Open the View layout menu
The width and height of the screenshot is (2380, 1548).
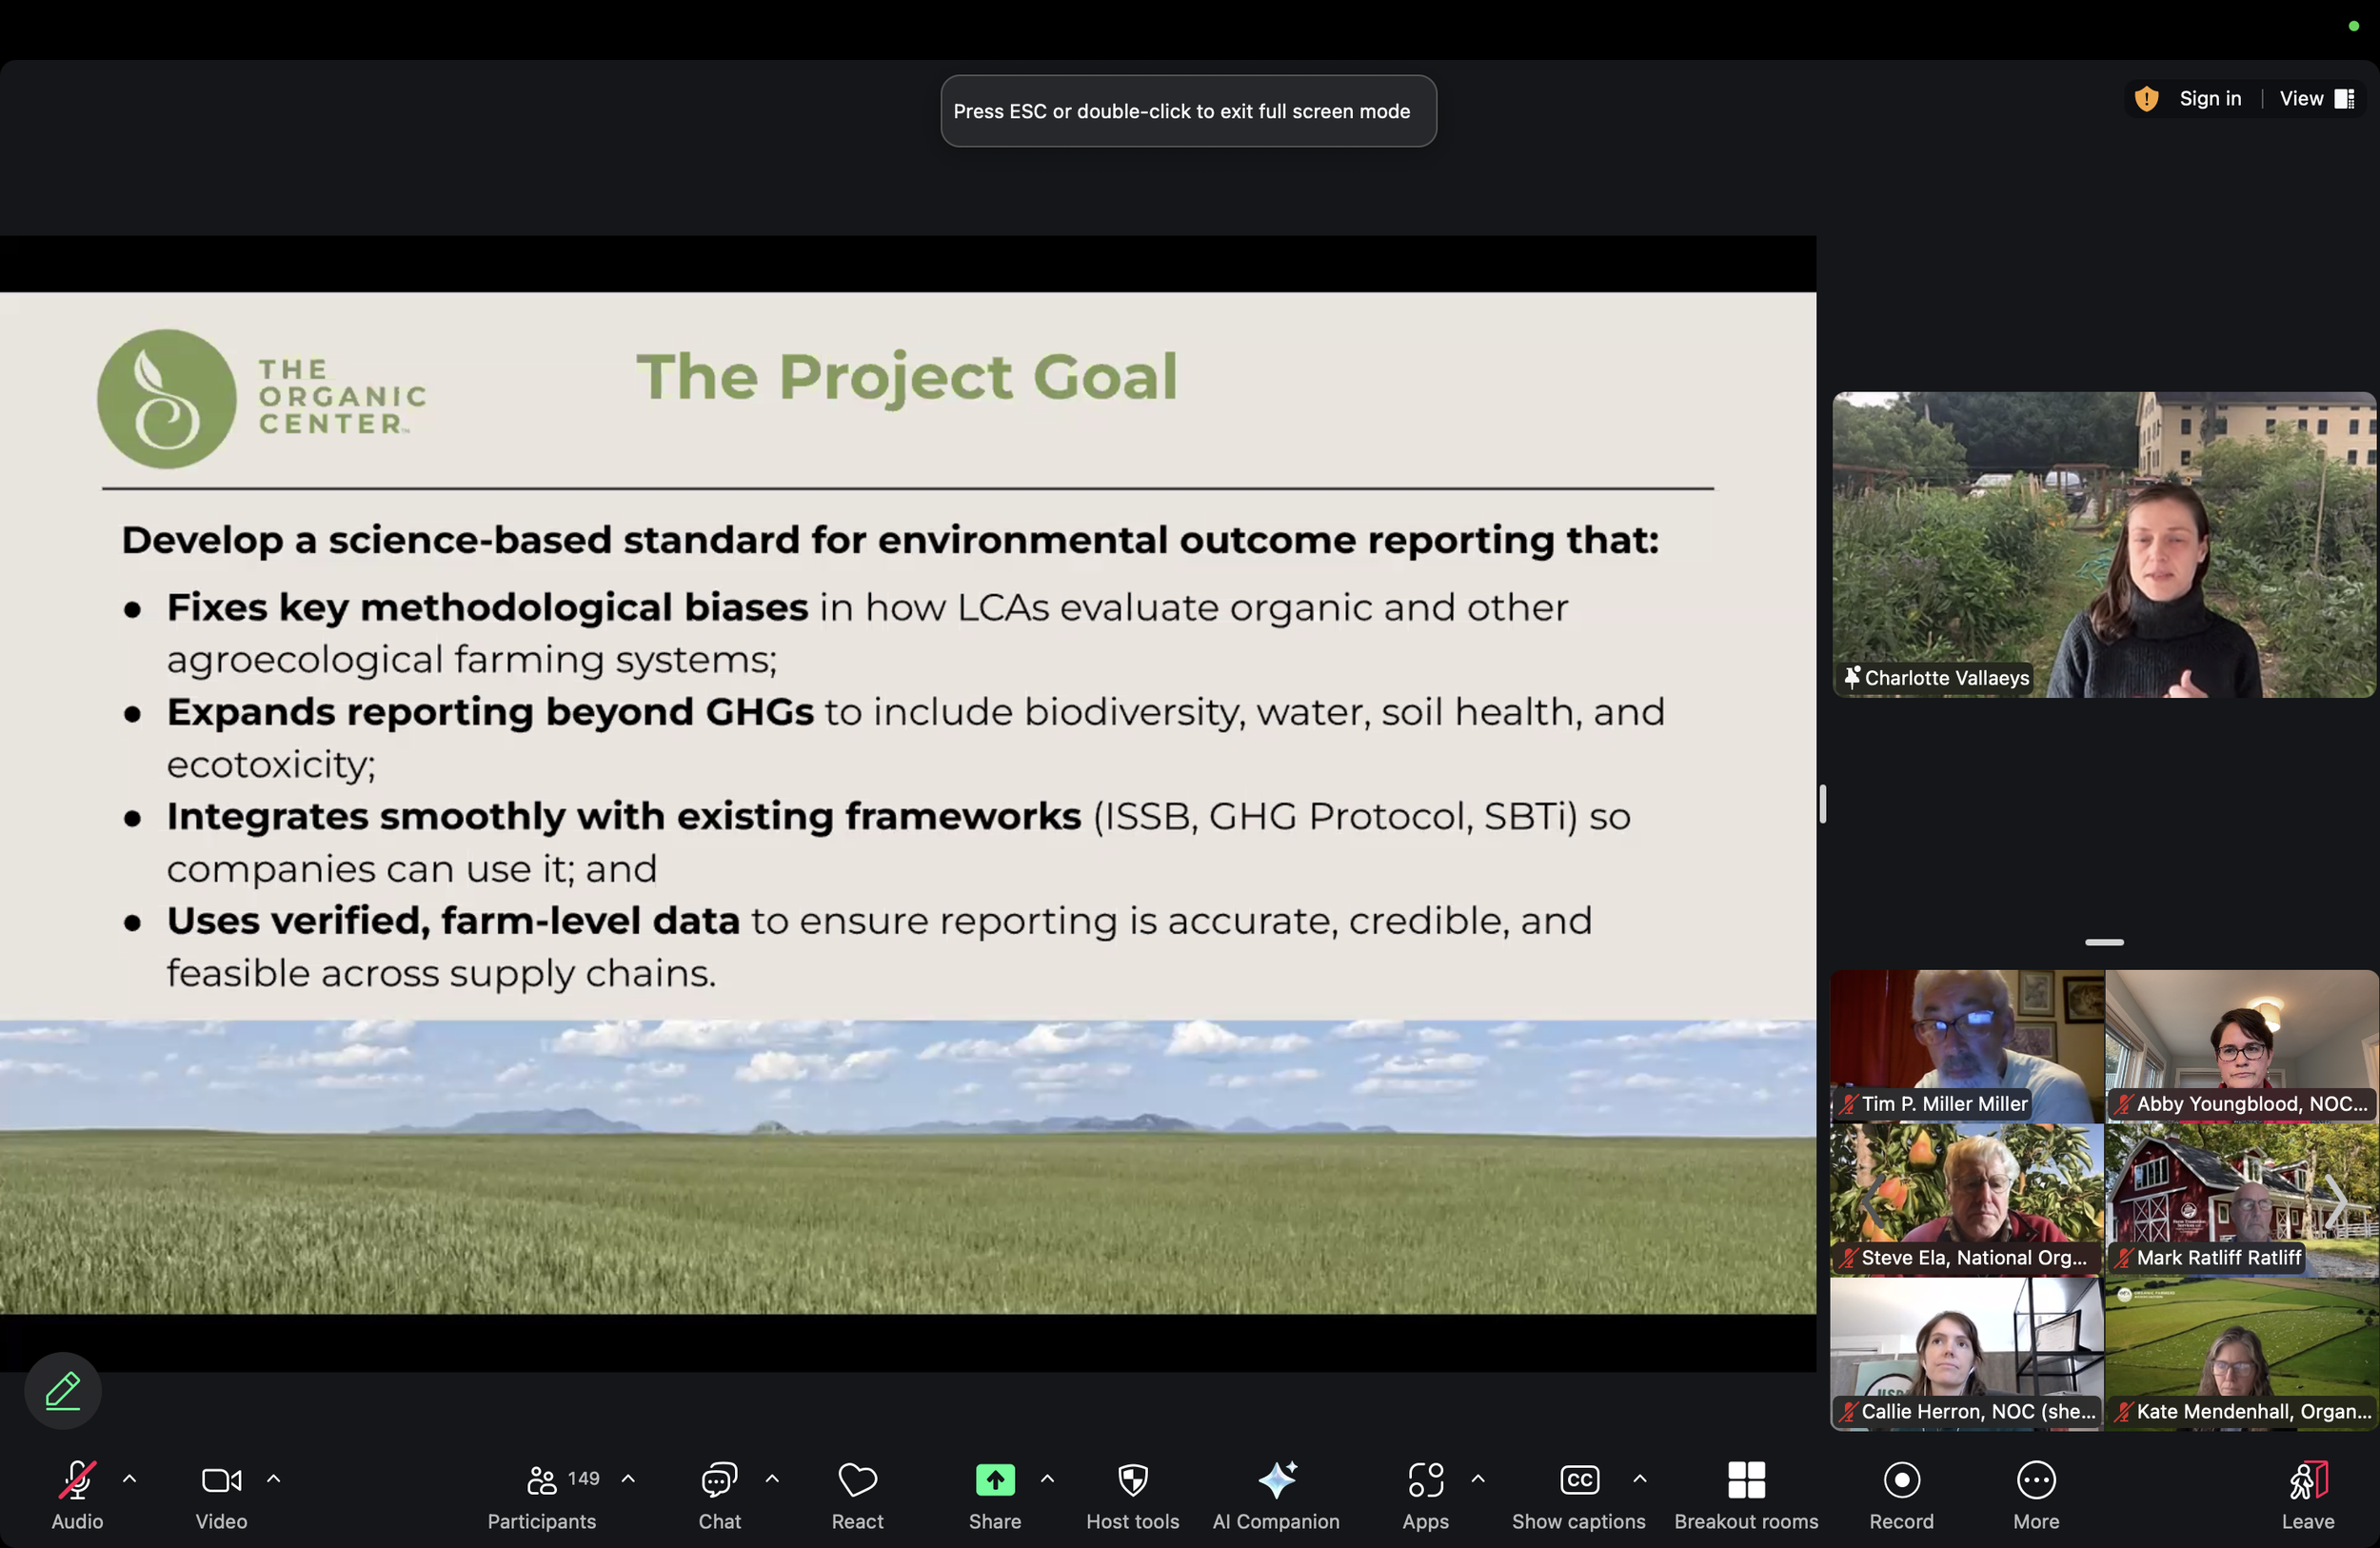pyautogui.click(x=2315, y=98)
